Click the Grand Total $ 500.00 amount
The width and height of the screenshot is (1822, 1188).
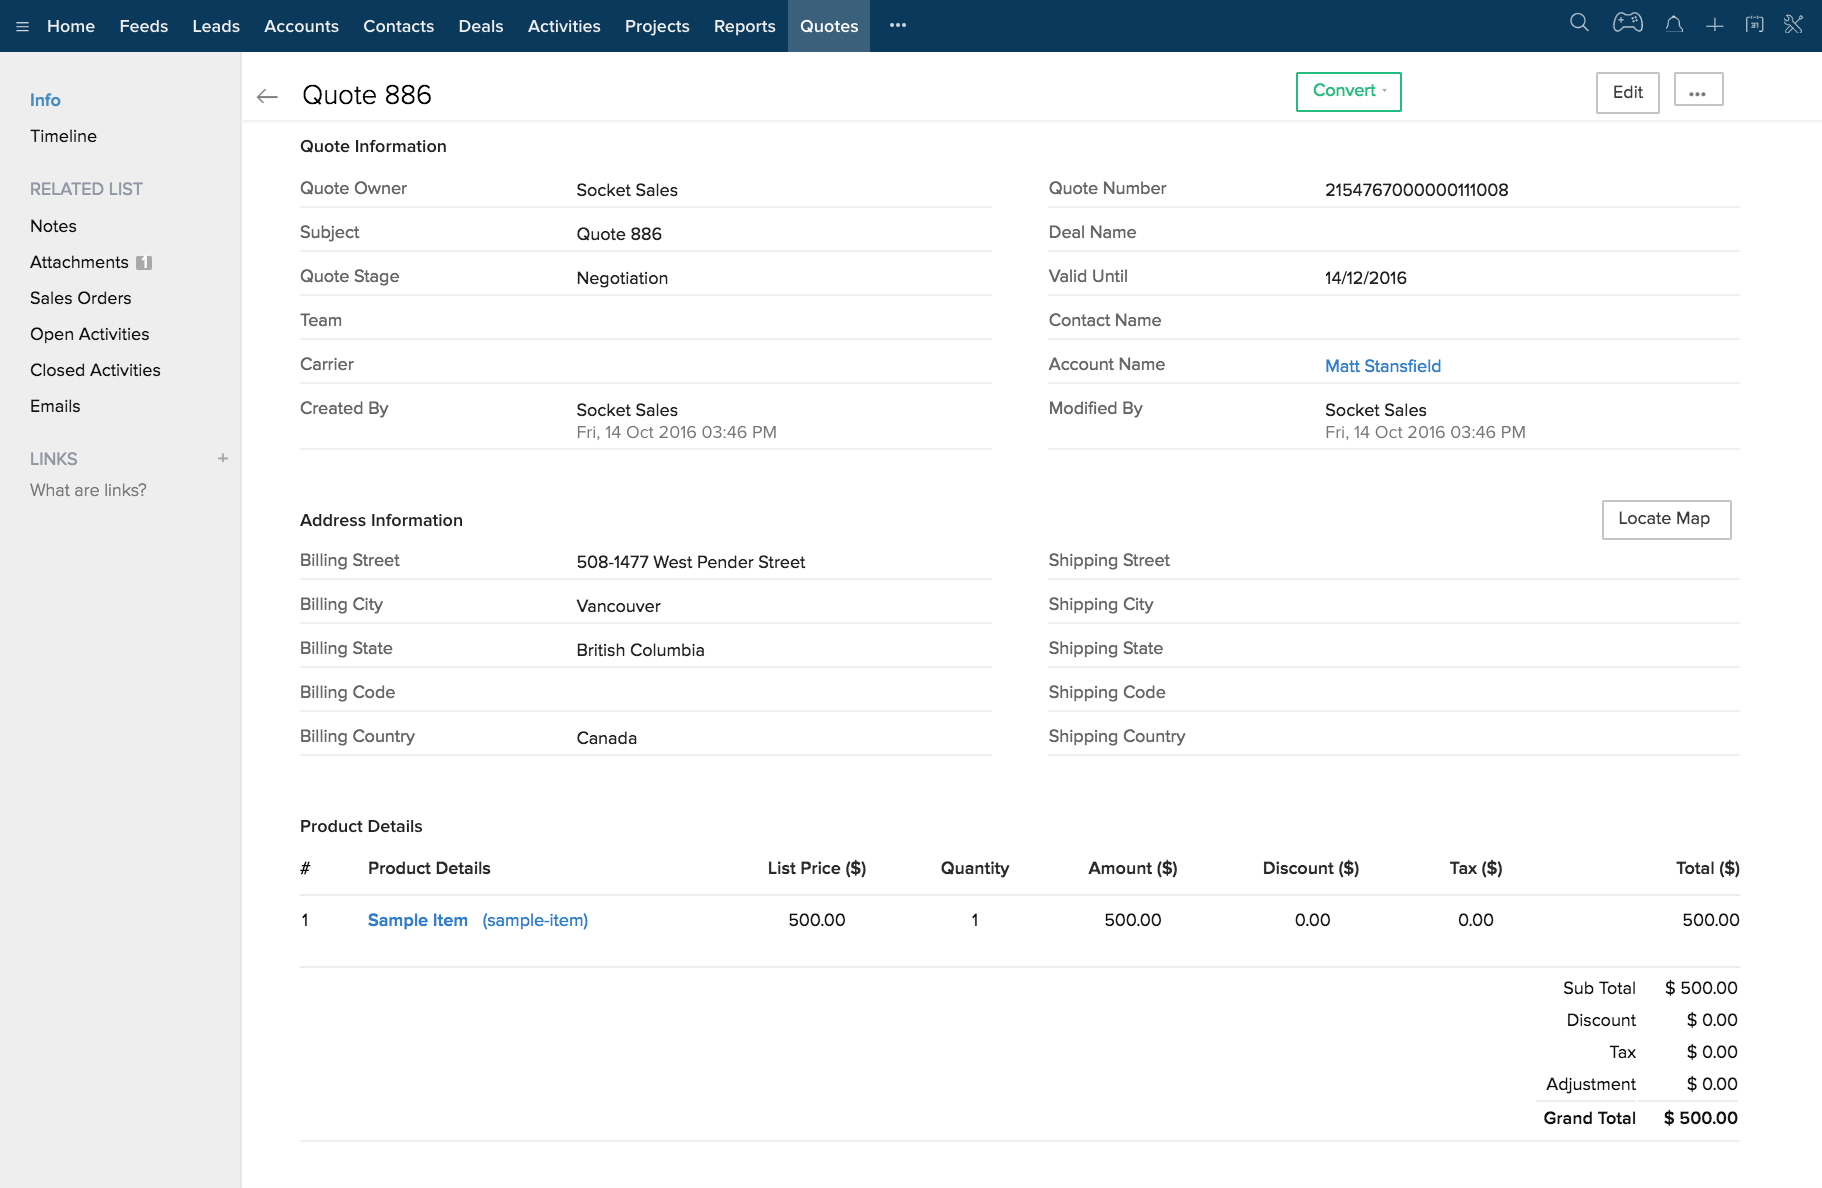pyautogui.click(x=1701, y=1118)
